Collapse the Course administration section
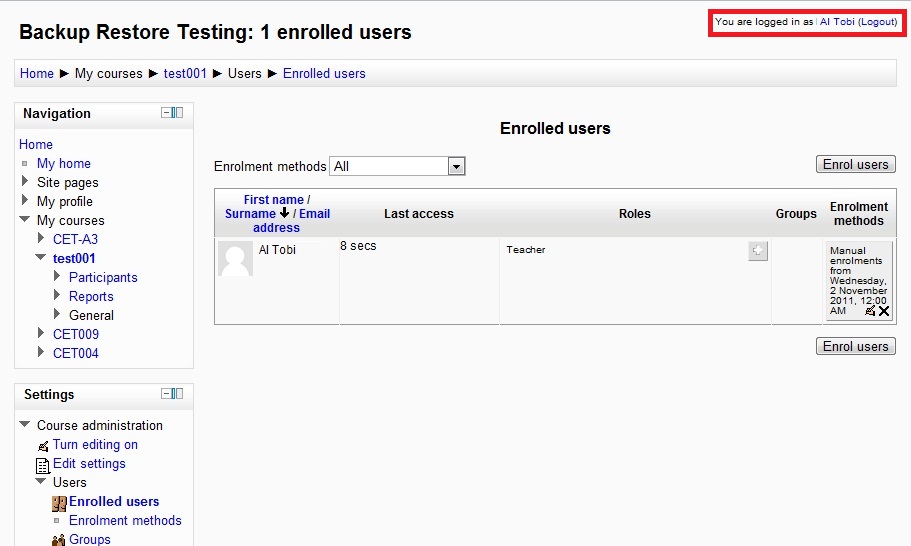 (24, 424)
